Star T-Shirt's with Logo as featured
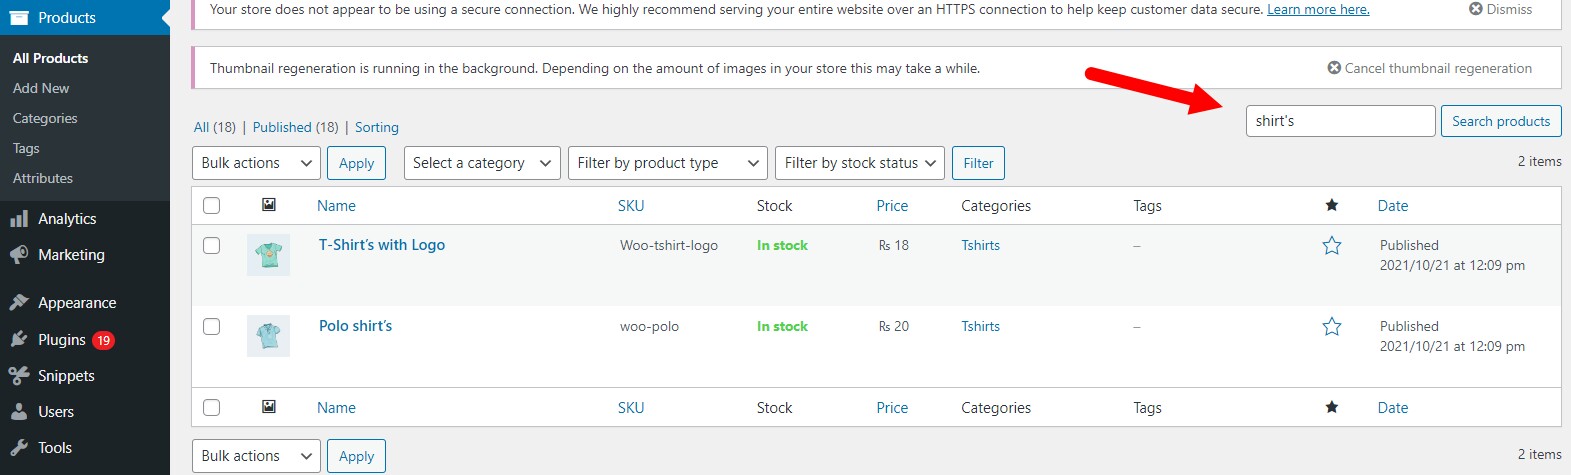Image resolution: width=1571 pixels, height=475 pixels. (x=1331, y=246)
